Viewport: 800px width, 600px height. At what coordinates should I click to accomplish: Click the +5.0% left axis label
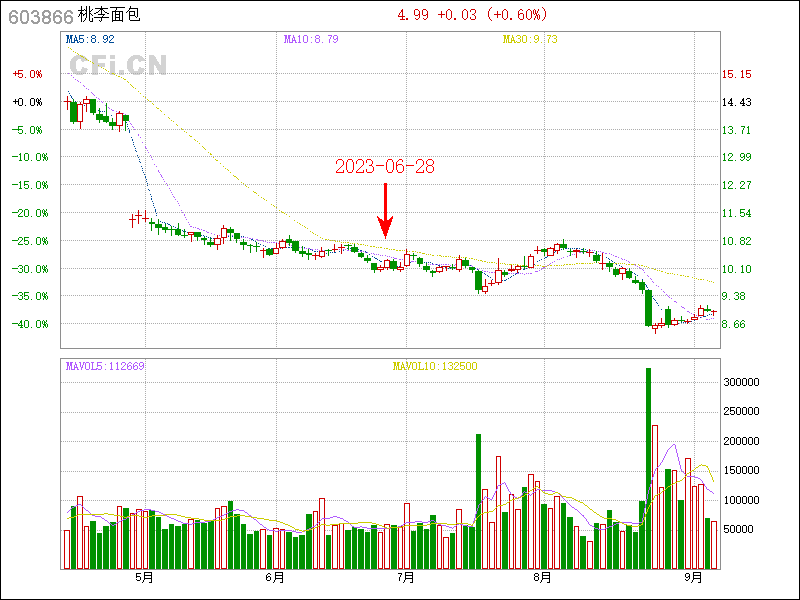coord(28,74)
